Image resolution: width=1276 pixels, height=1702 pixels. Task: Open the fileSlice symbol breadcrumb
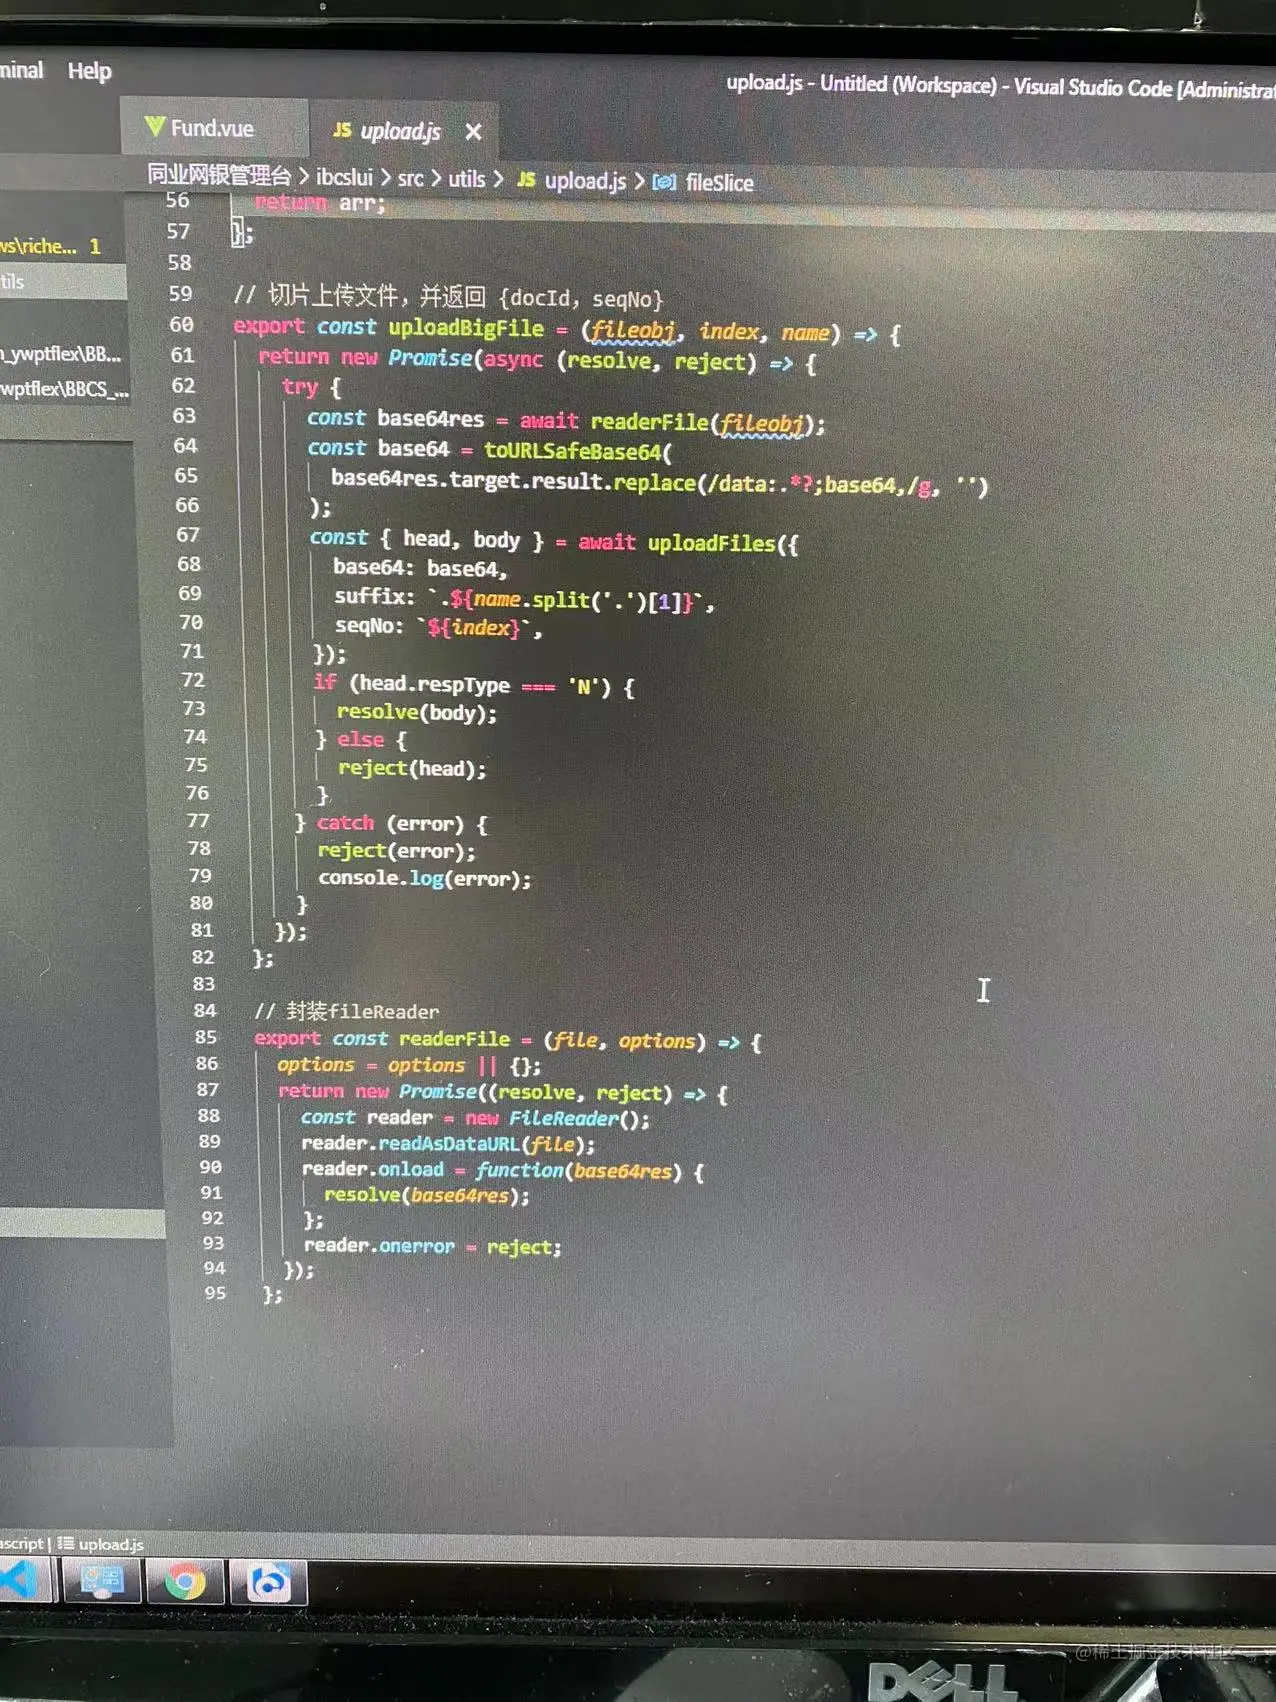[x=703, y=183]
